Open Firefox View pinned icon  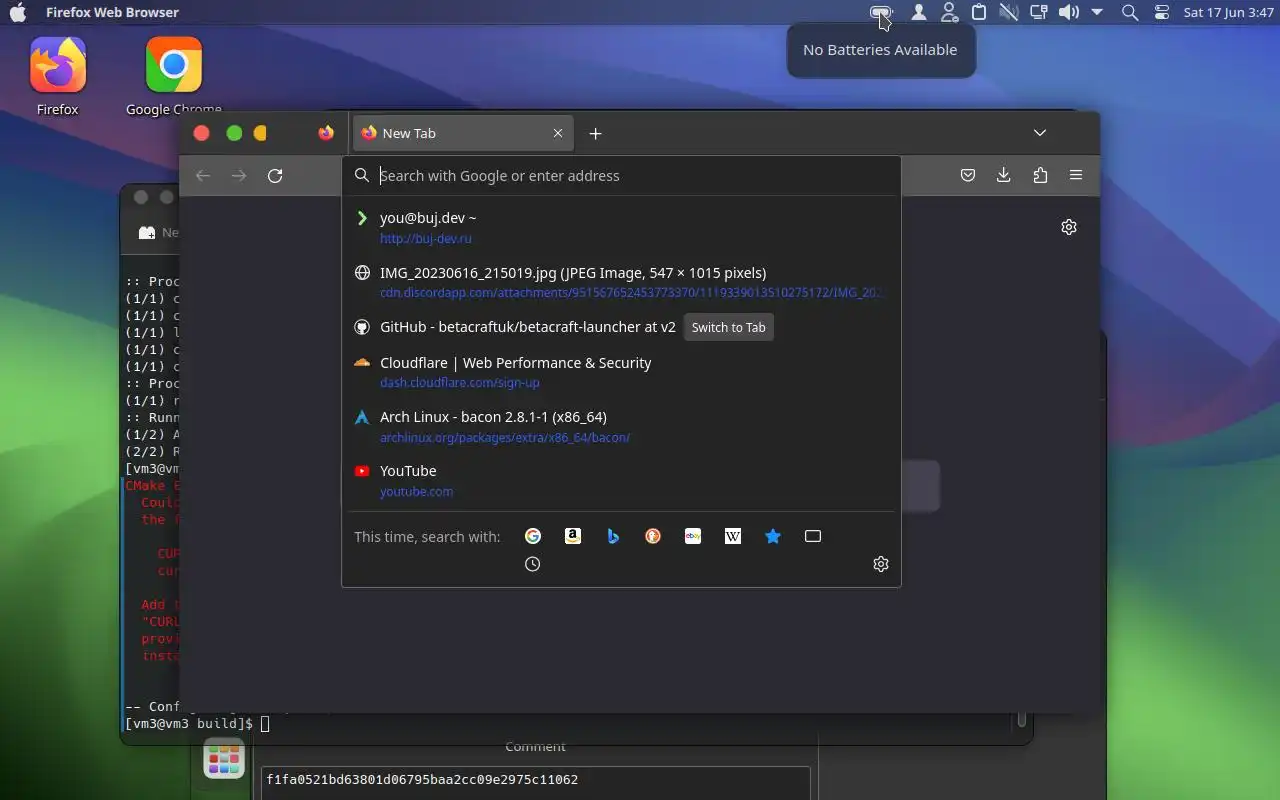(326, 133)
